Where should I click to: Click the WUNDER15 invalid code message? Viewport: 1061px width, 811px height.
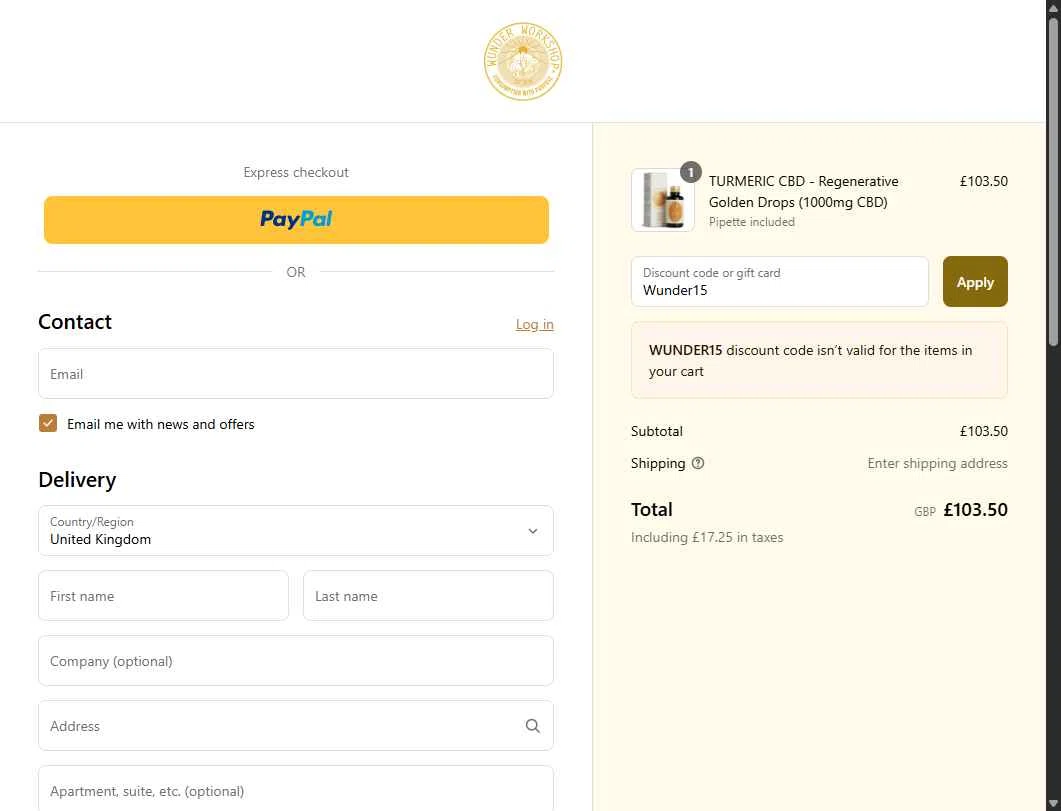click(x=819, y=360)
